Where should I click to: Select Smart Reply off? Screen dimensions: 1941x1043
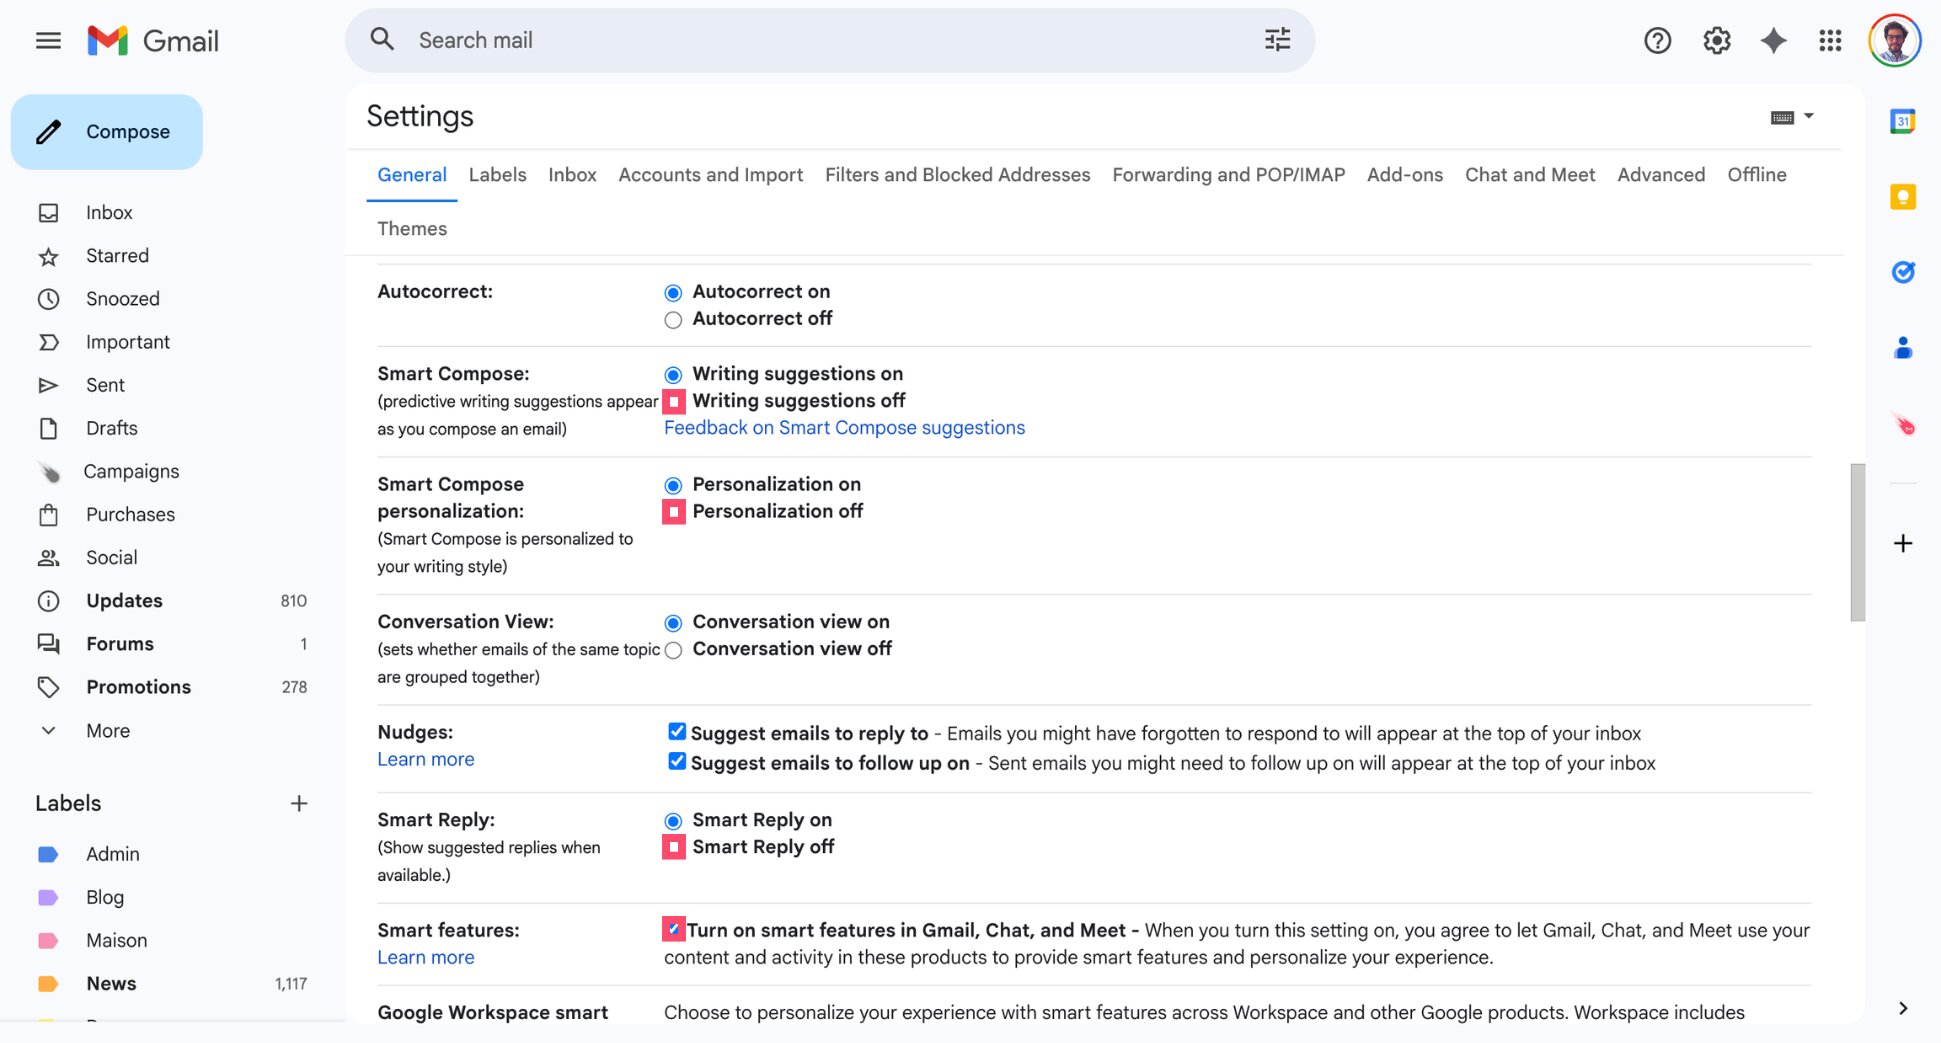pyautogui.click(x=674, y=848)
